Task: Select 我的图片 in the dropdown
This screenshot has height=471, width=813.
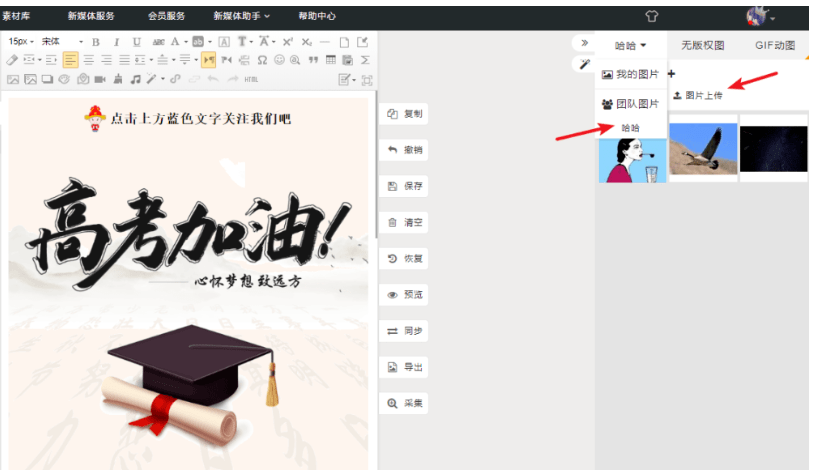Action: 630,75
